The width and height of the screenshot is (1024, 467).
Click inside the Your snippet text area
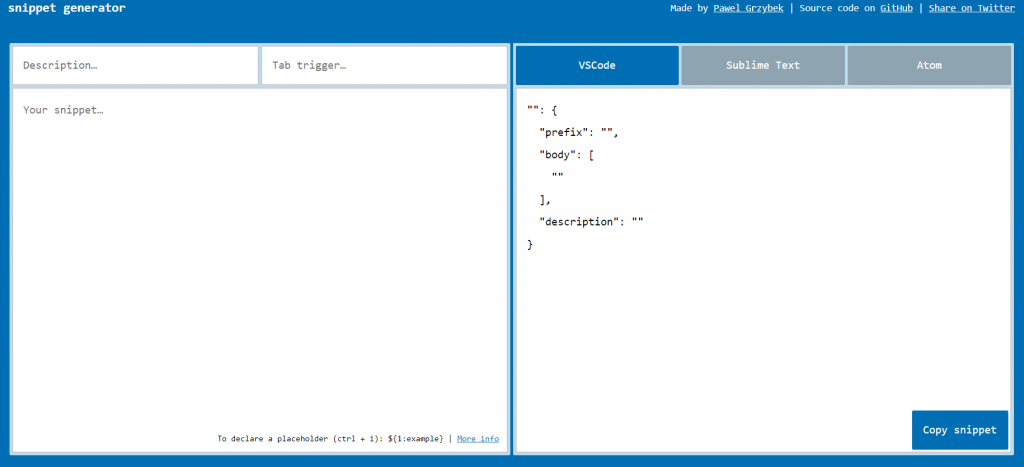tap(260, 260)
